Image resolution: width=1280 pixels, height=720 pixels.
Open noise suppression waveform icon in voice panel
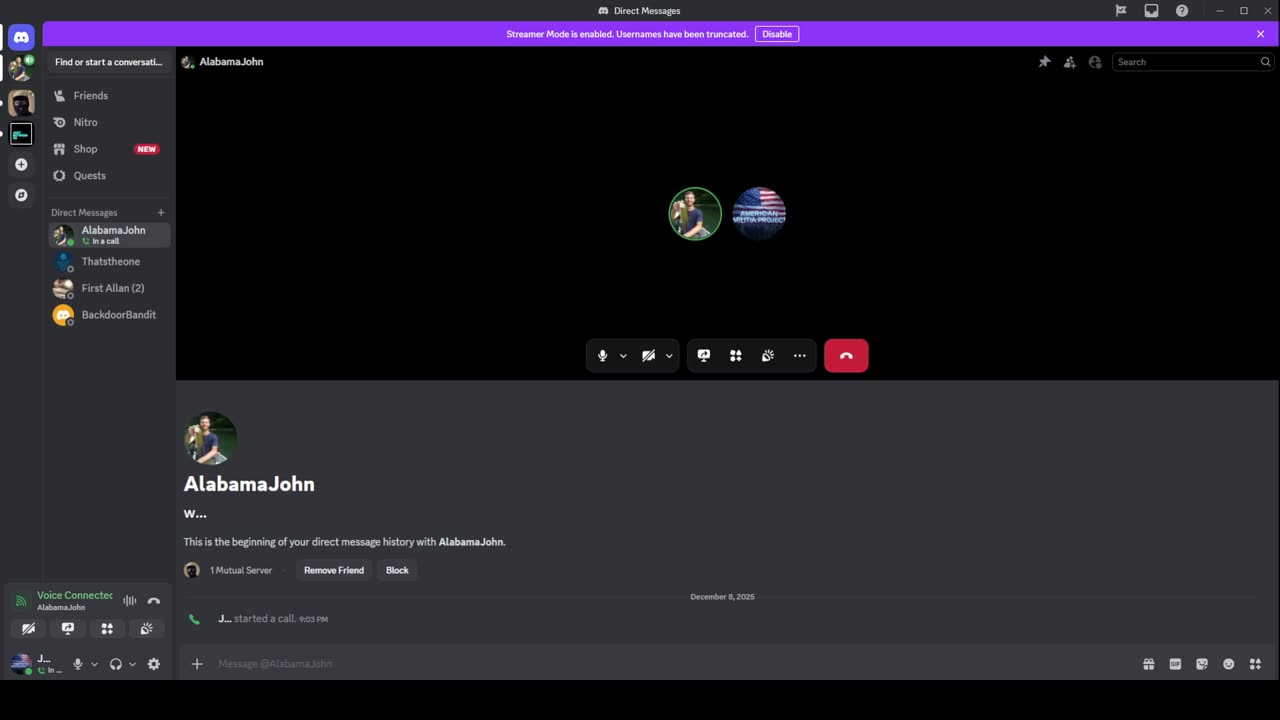coord(130,601)
